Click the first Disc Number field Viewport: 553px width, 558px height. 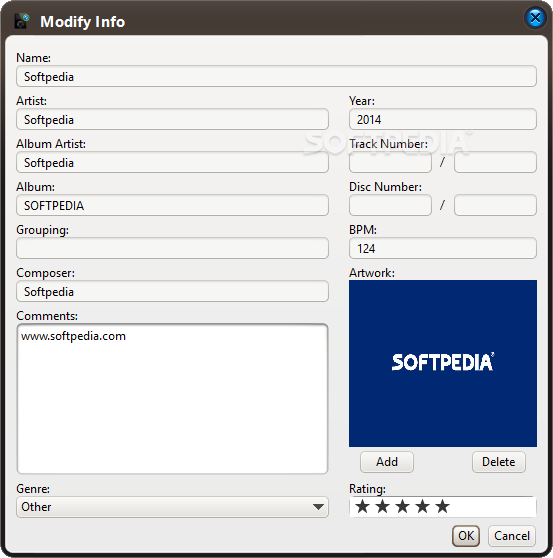pos(390,205)
